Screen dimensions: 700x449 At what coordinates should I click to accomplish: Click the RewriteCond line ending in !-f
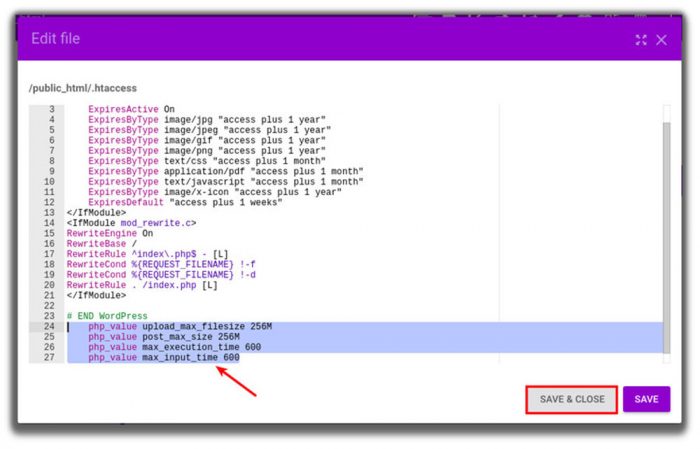(161, 264)
